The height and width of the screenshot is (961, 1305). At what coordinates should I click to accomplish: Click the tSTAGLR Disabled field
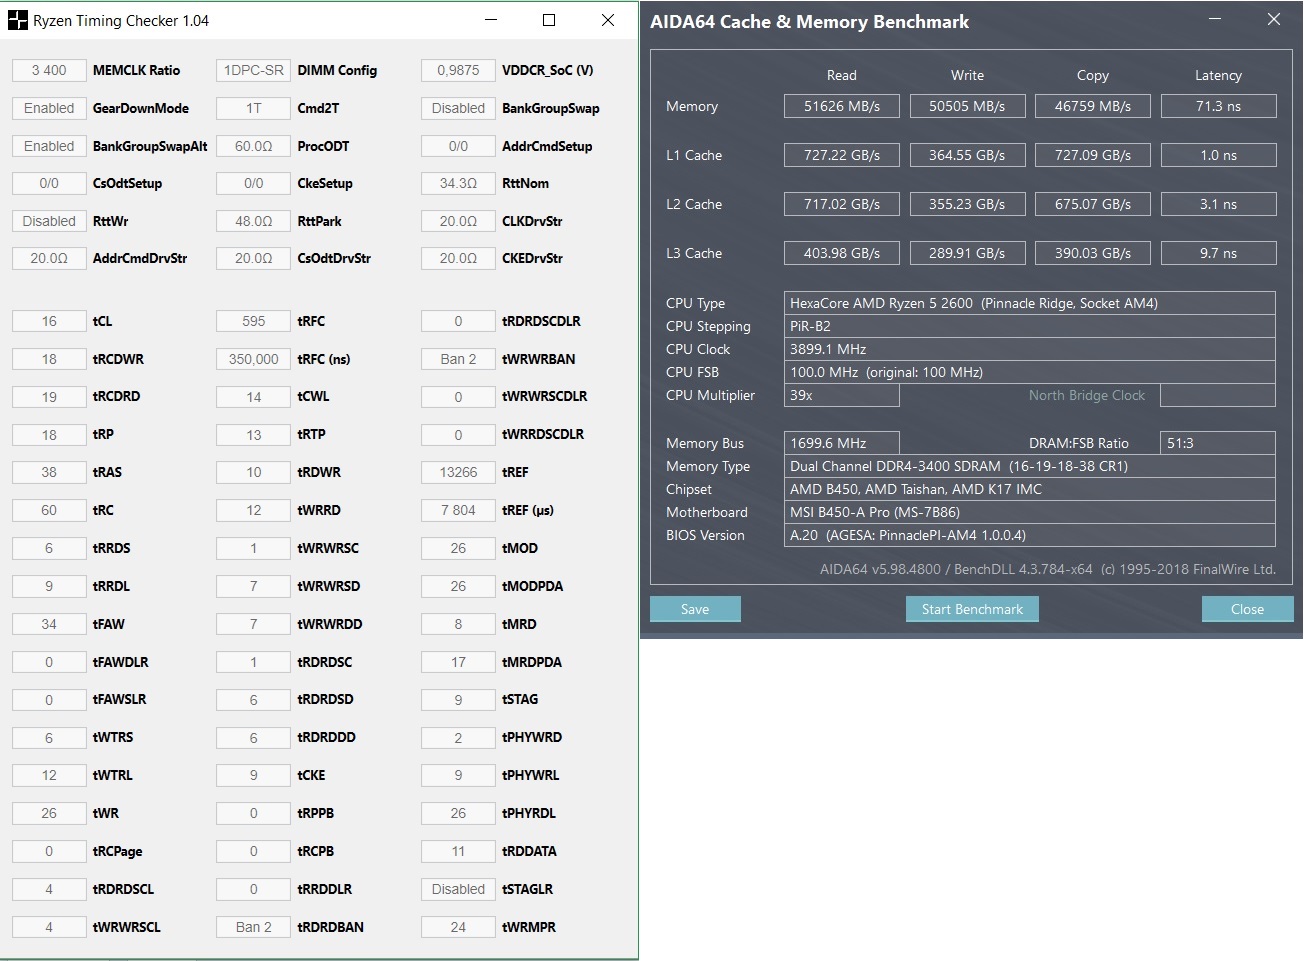458,889
